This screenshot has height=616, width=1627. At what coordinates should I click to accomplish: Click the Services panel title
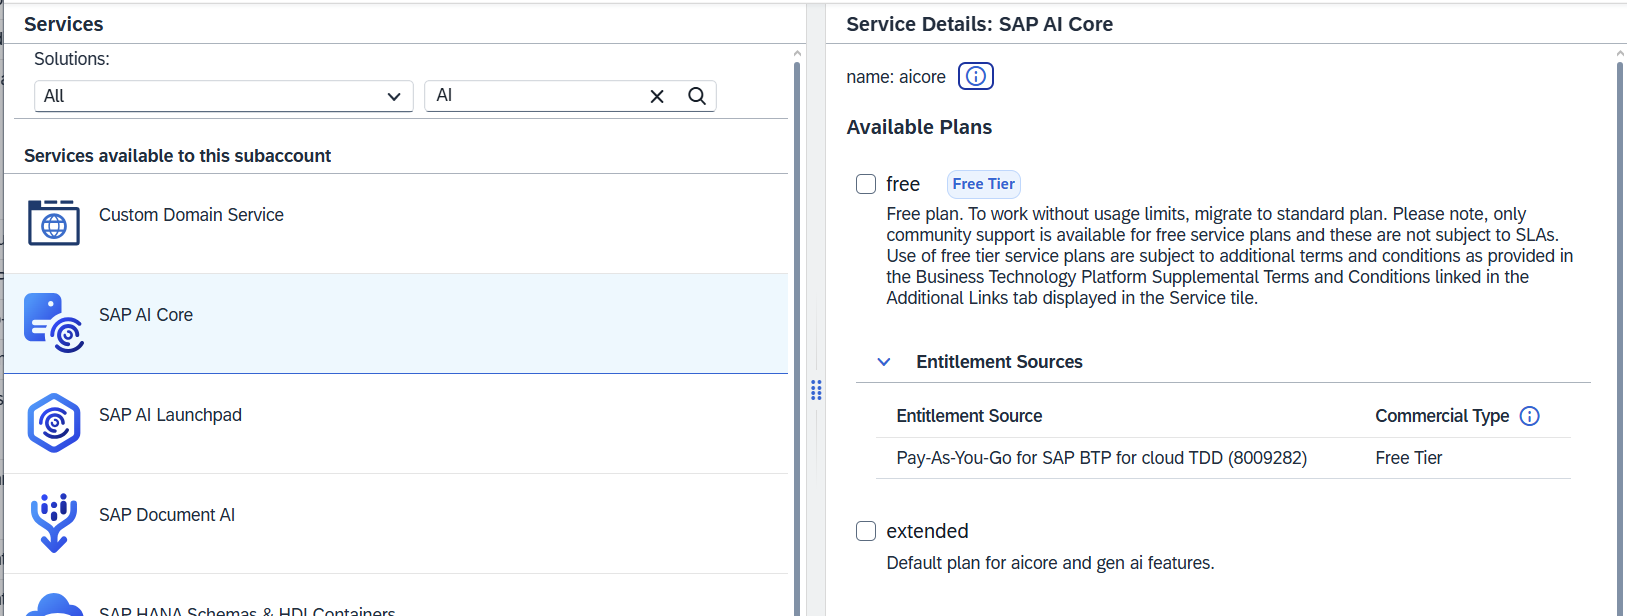tap(63, 24)
